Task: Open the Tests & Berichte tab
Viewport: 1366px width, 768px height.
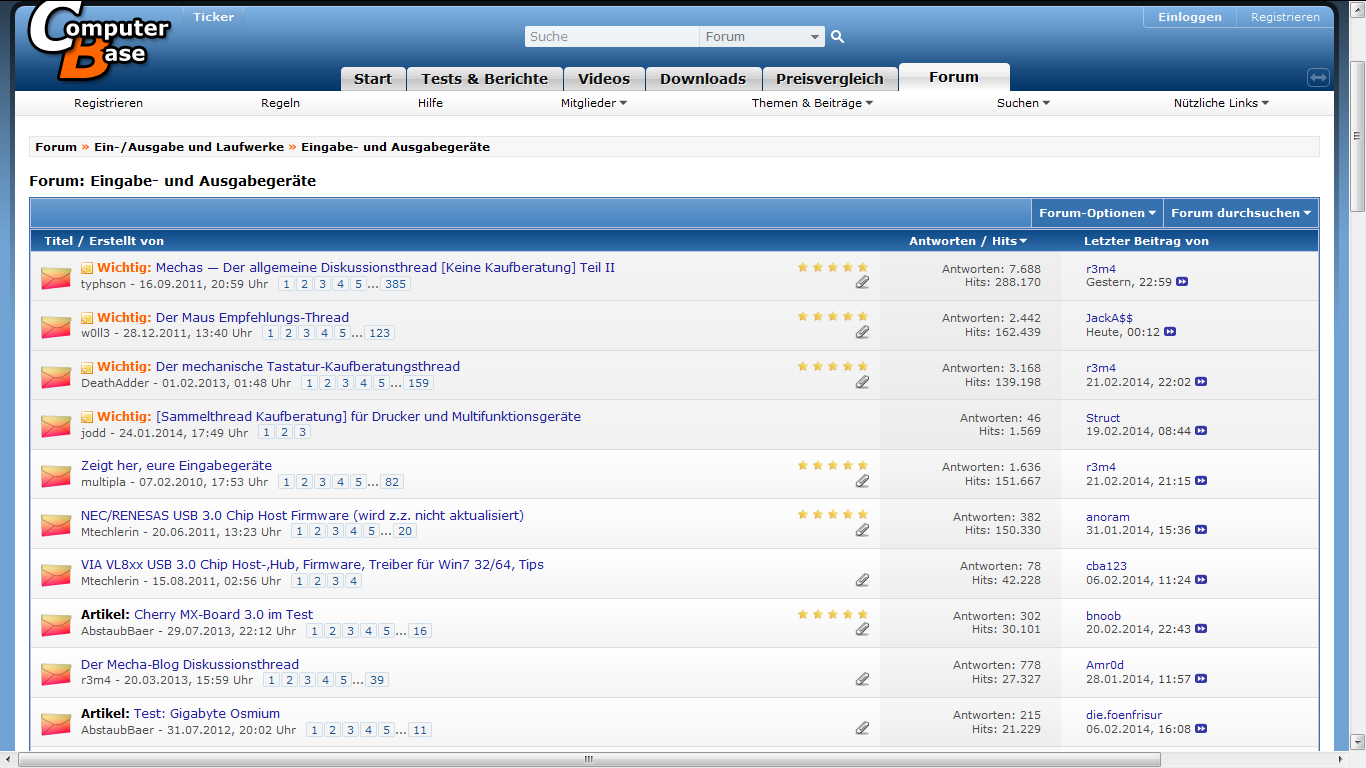Action: click(485, 79)
